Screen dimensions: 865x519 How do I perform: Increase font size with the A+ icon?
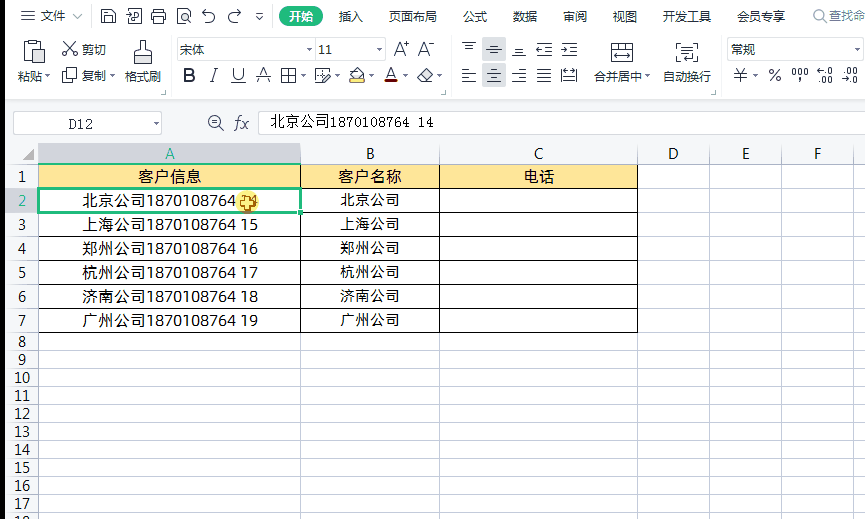[401, 49]
